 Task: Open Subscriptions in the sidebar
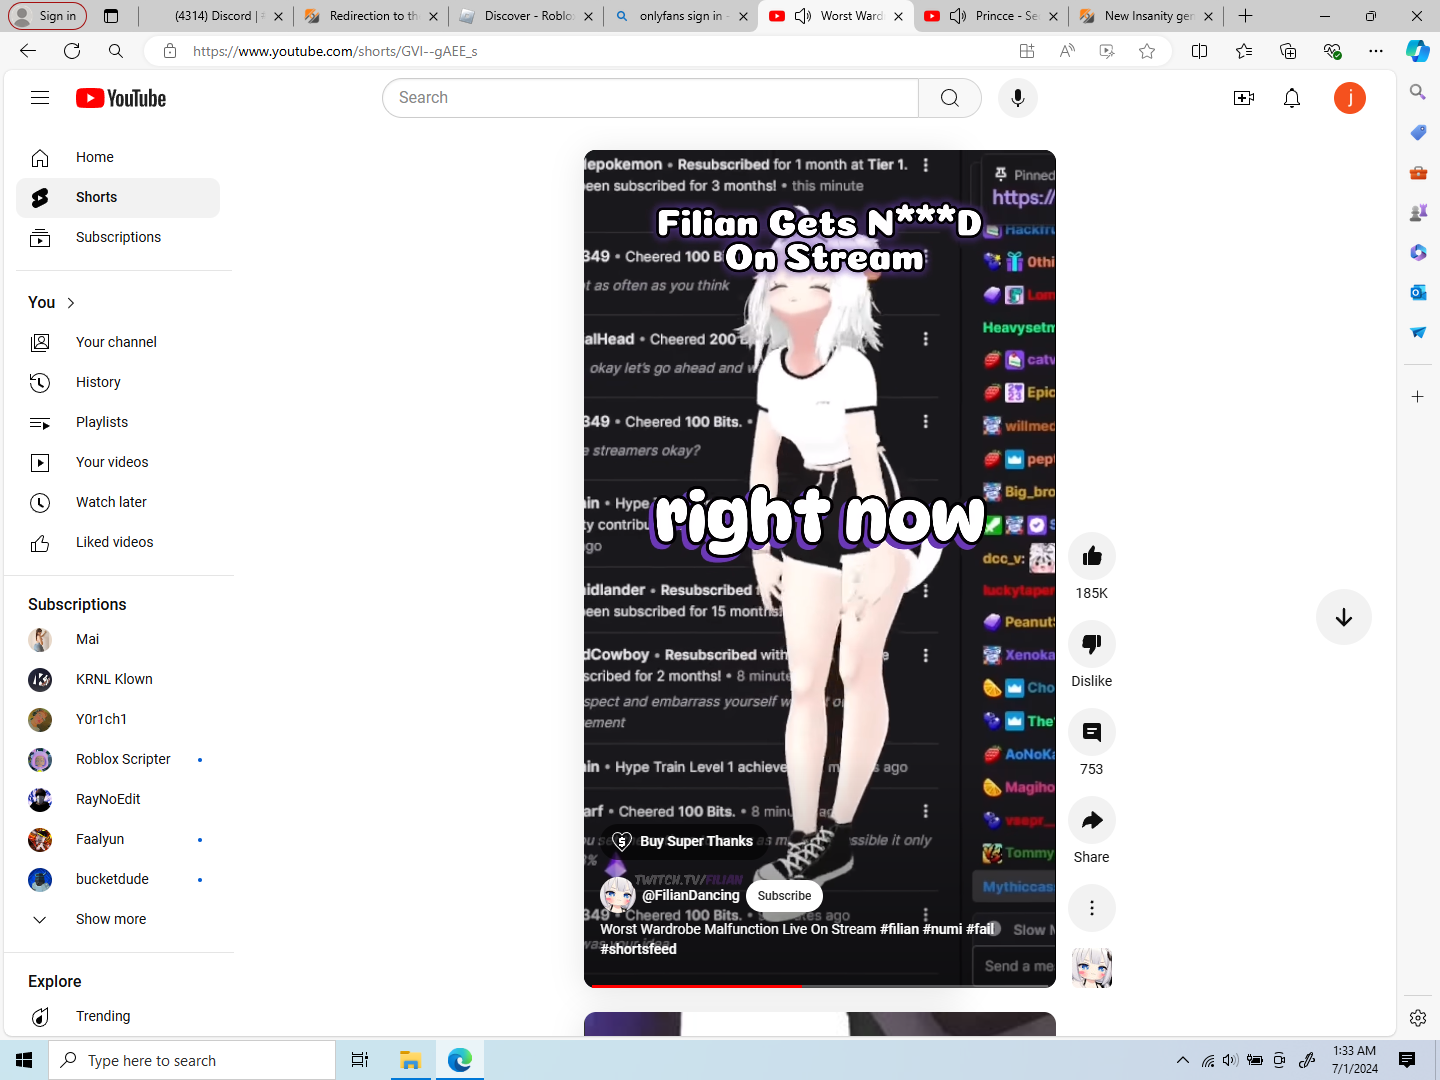click(118, 238)
